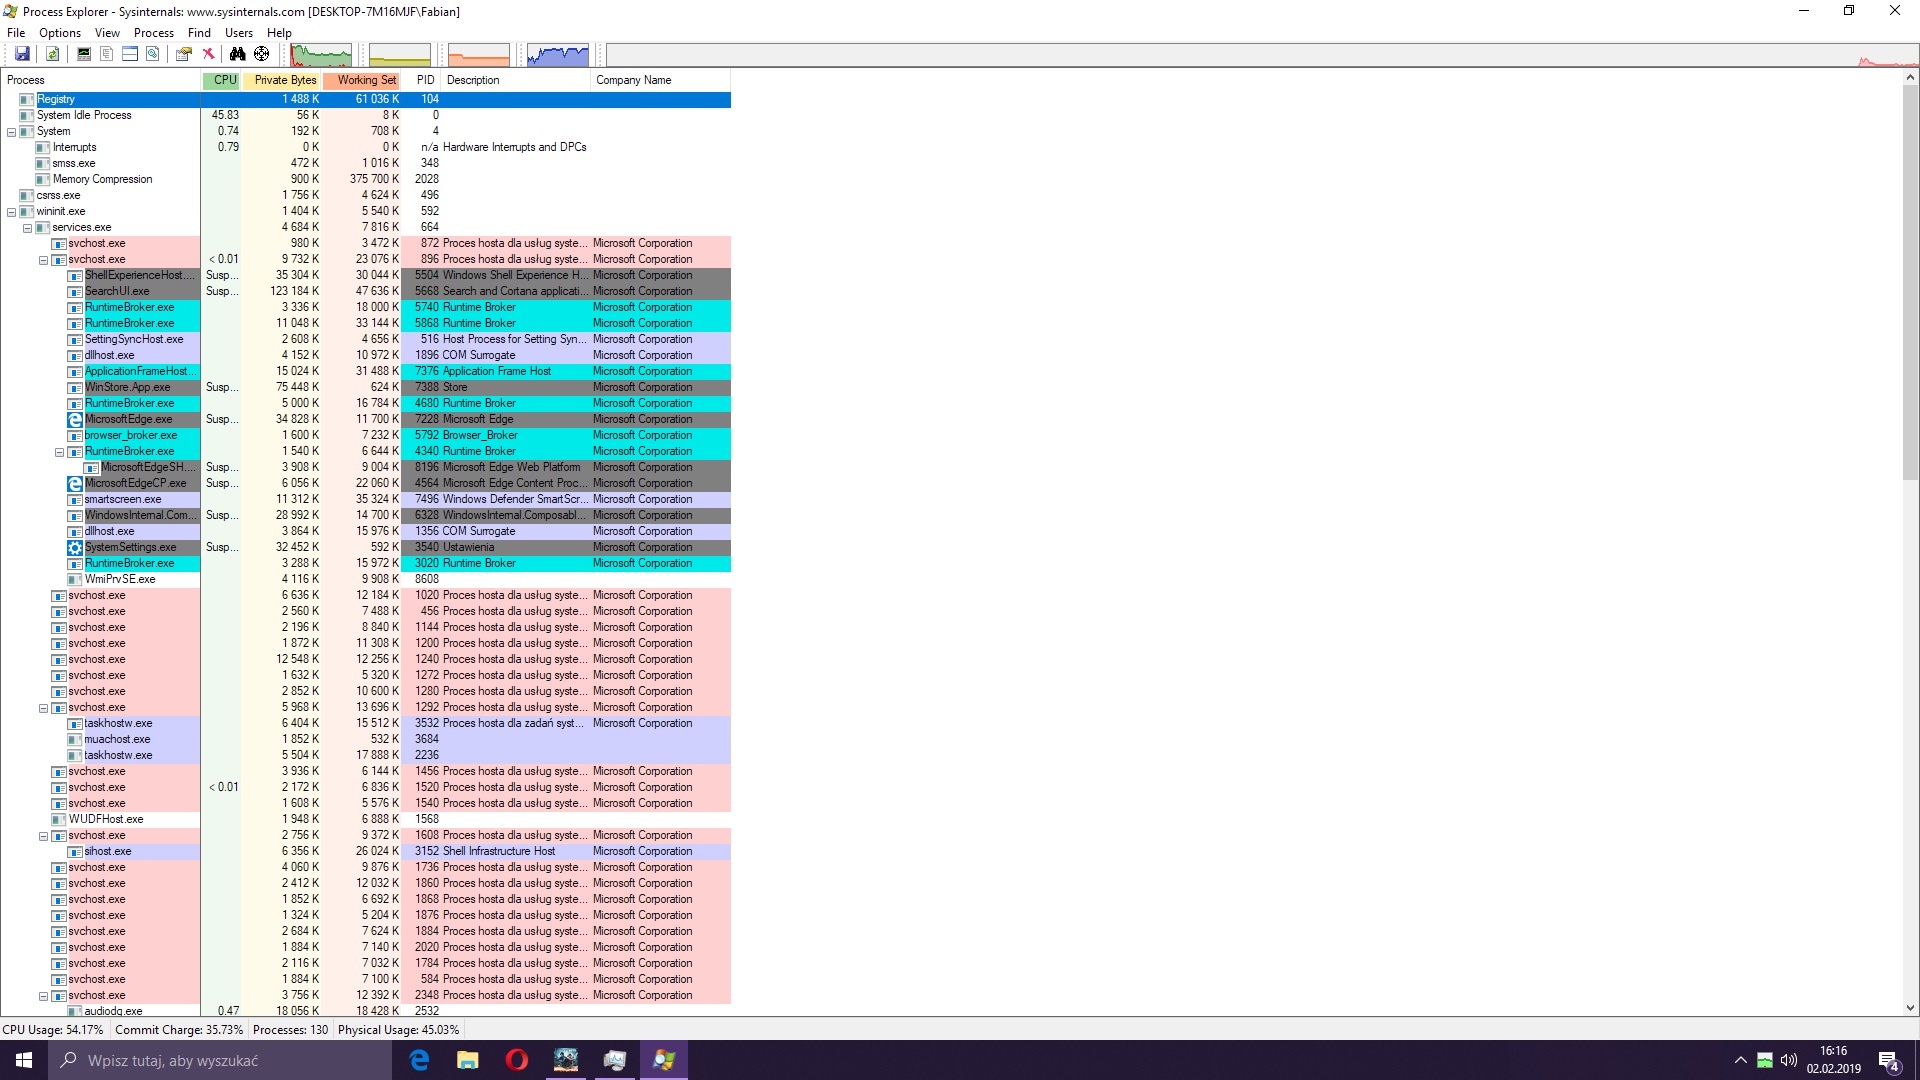Sort by the CPU column header
This screenshot has height=1080, width=1920.
[221, 80]
